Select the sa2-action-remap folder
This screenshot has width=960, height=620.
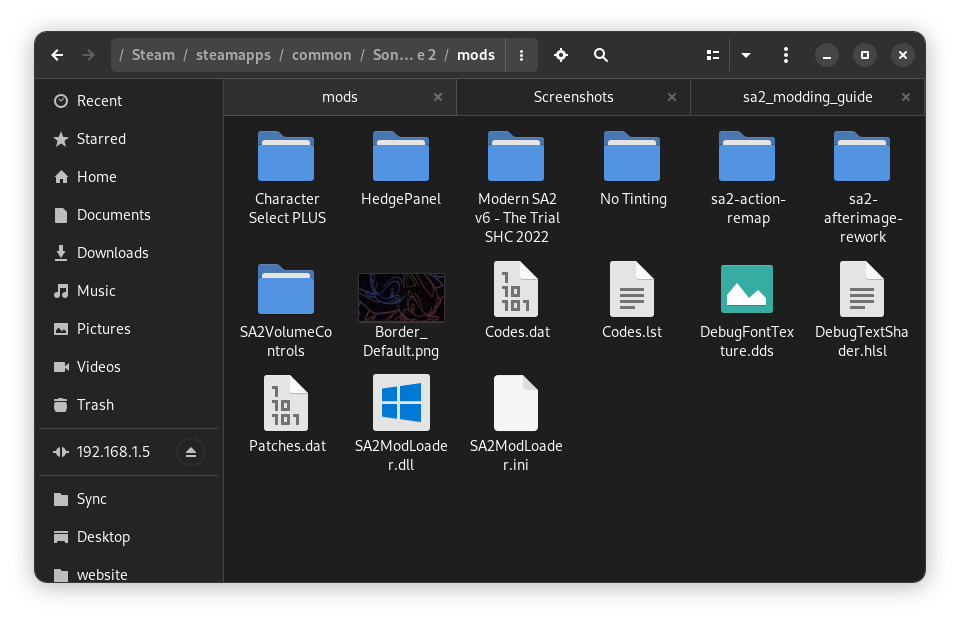pyautogui.click(x=748, y=178)
